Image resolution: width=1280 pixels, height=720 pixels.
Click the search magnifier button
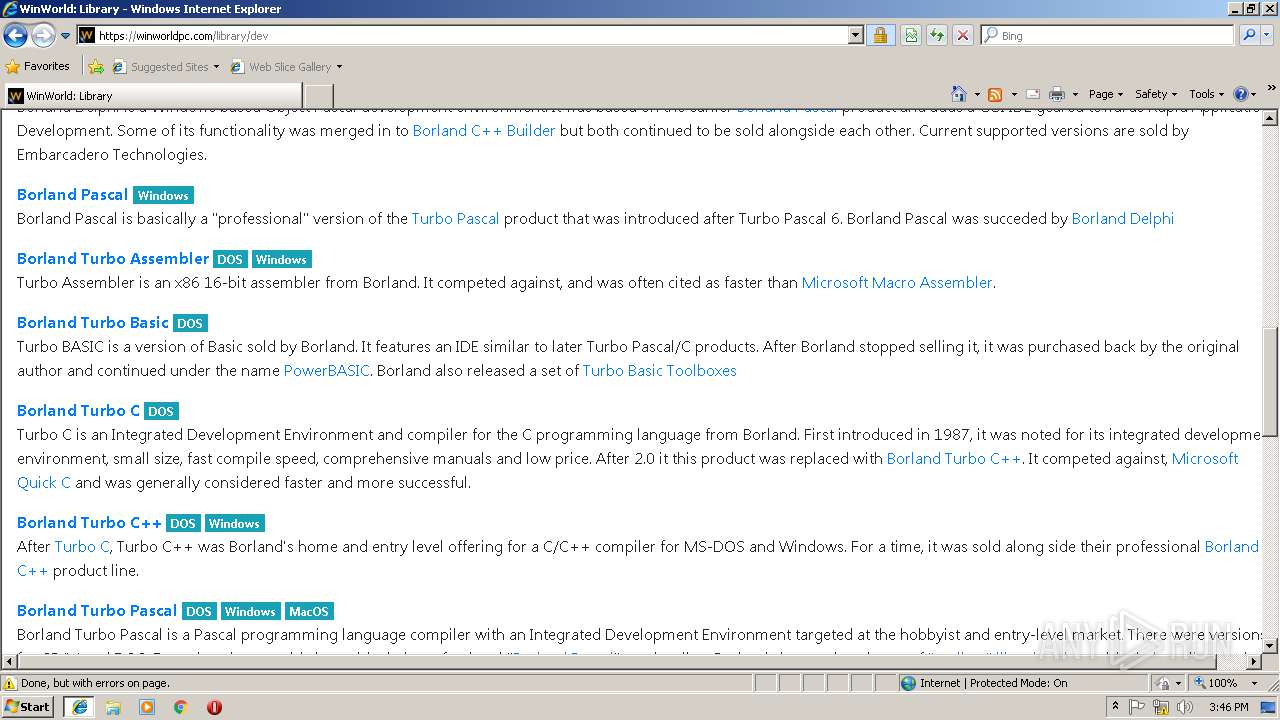(x=1249, y=35)
